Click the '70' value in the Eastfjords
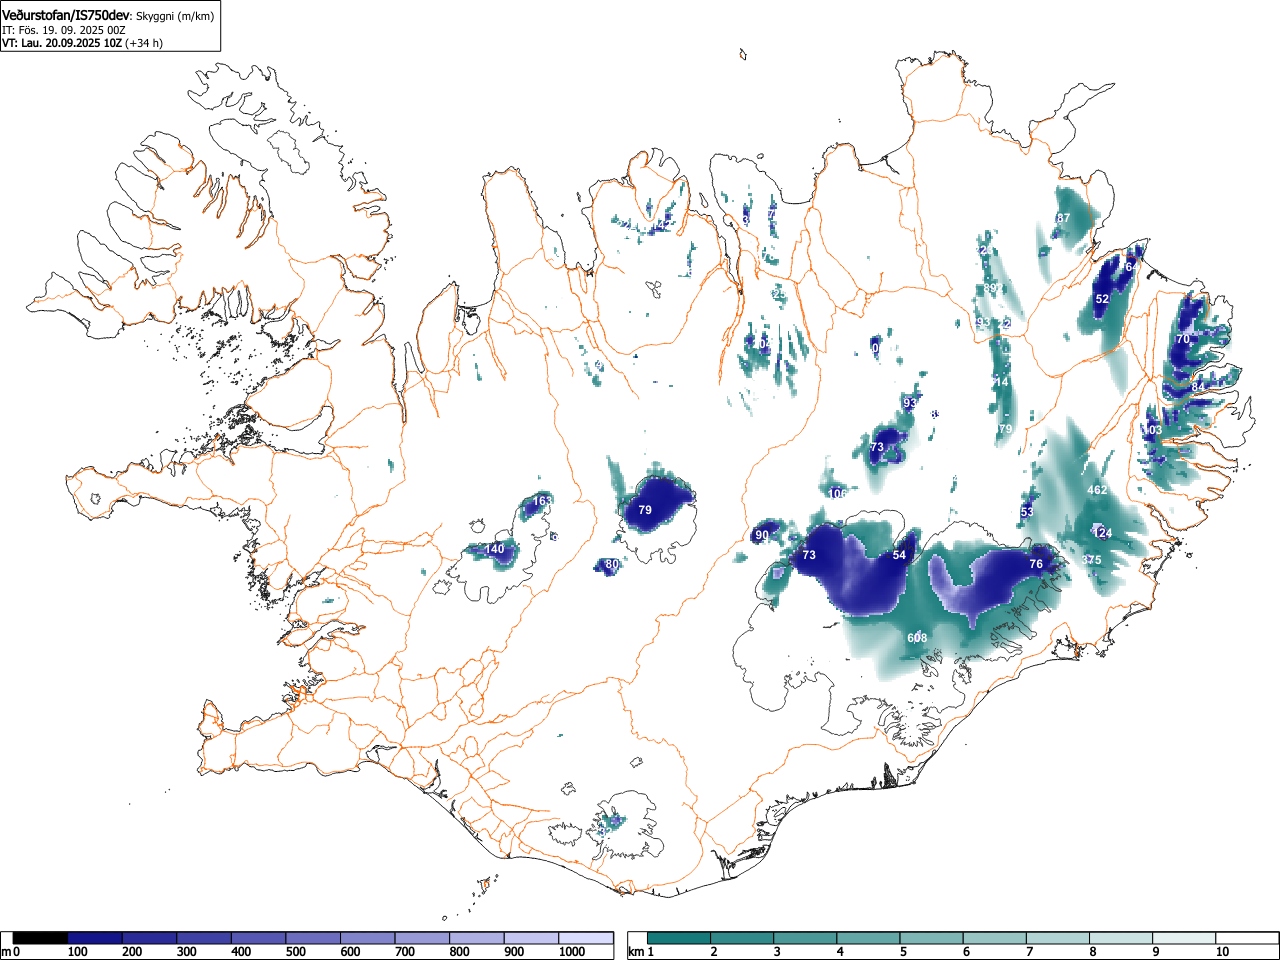The height and width of the screenshot is (960, 1280). 1183,339
